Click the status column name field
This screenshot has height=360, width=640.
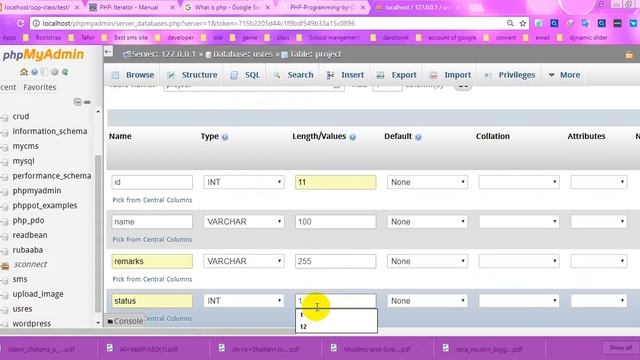[x=152, y=301]
